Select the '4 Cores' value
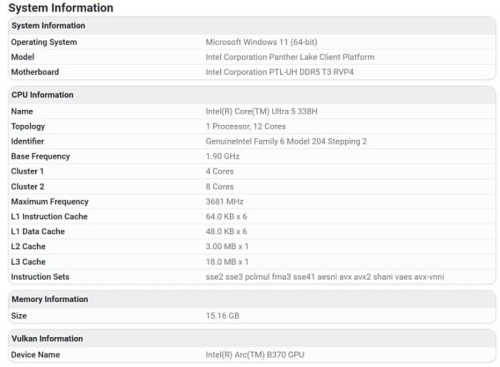The image size is (500, 367). click(x=220, y=171)
